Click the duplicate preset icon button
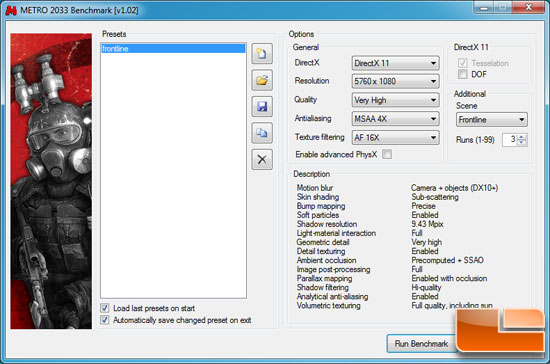The width and height of the screenshot is (550, 364). pyautogui.click(x=262, y=133)
